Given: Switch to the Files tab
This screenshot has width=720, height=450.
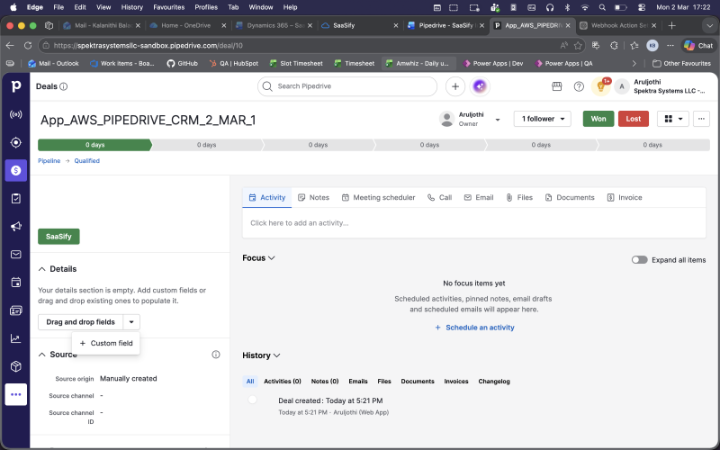Looking at the screenshot, I should tap(519, 197).
